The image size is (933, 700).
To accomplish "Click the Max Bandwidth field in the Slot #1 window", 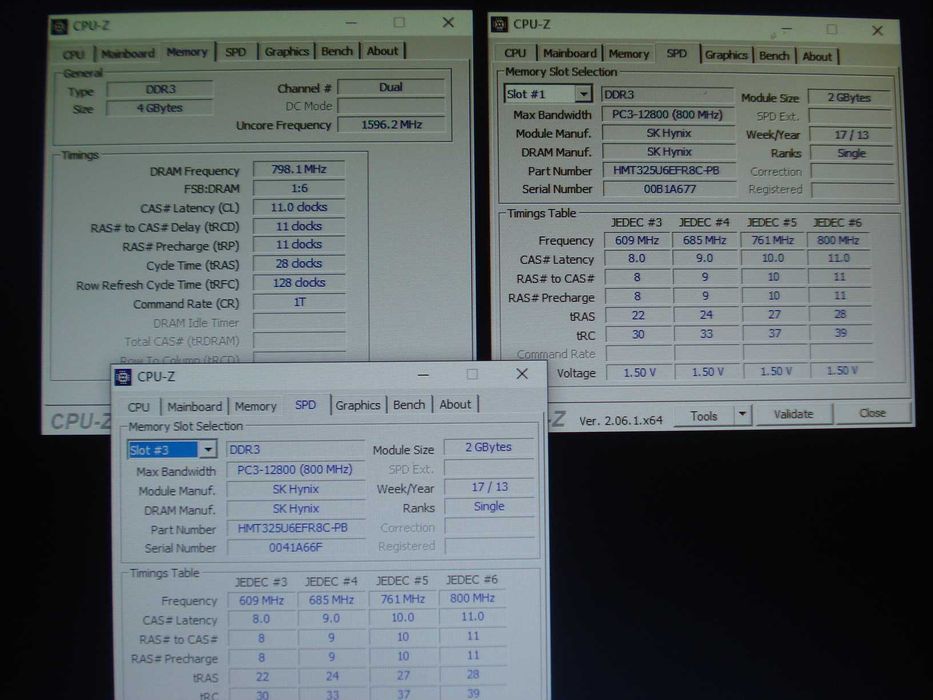I will tap(668, 114).
